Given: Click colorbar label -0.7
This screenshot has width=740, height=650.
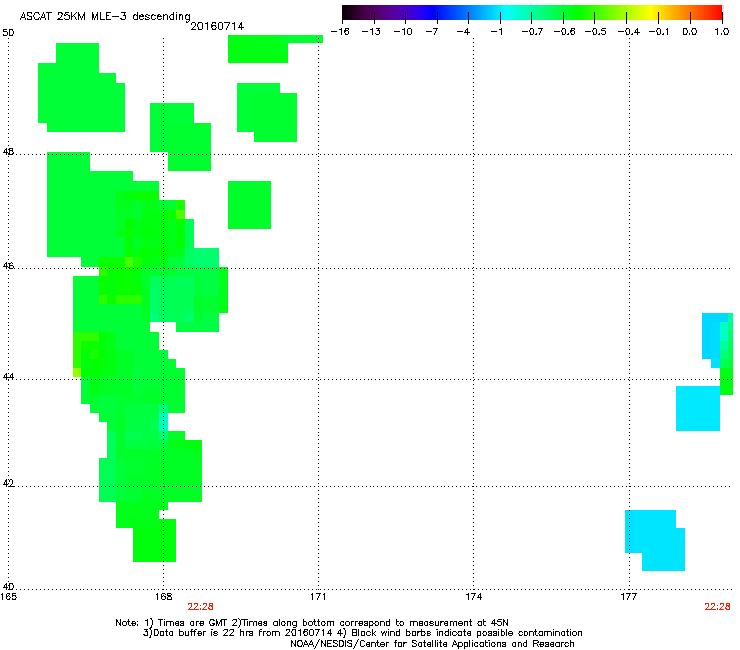Looking at the screenshot, I should click(x=532, y=32).
